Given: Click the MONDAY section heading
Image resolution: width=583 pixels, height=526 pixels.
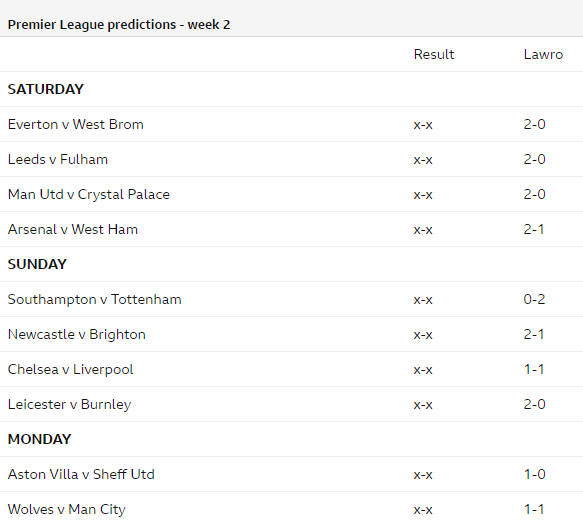Looking at the screenshot, I should coord(39,439).
